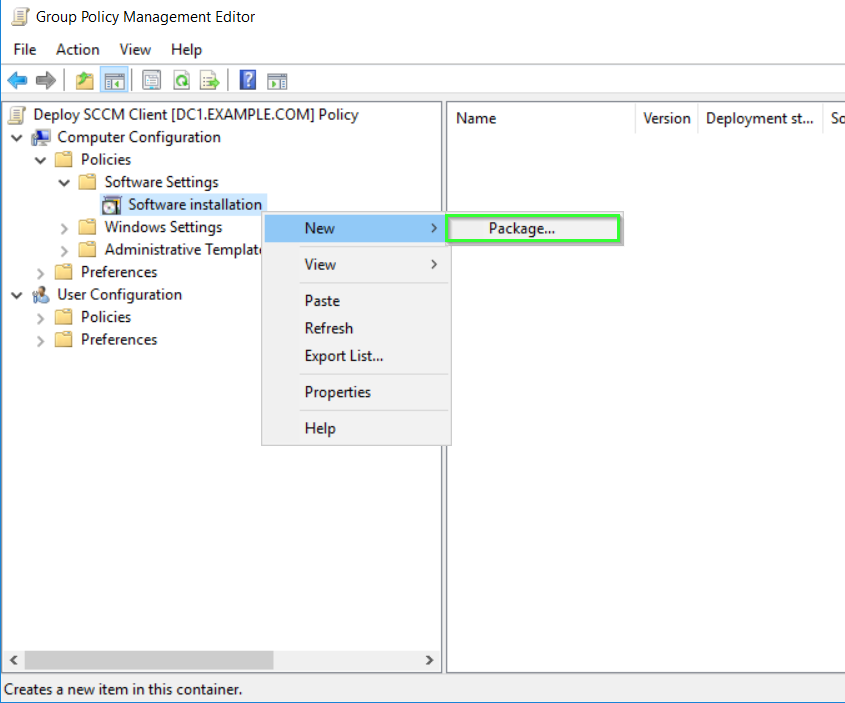Toggle the Show/Hide Action Pane icon
The height and width of the screenshot is (703, 845).
pyautogui.click(x=277, y=81)
